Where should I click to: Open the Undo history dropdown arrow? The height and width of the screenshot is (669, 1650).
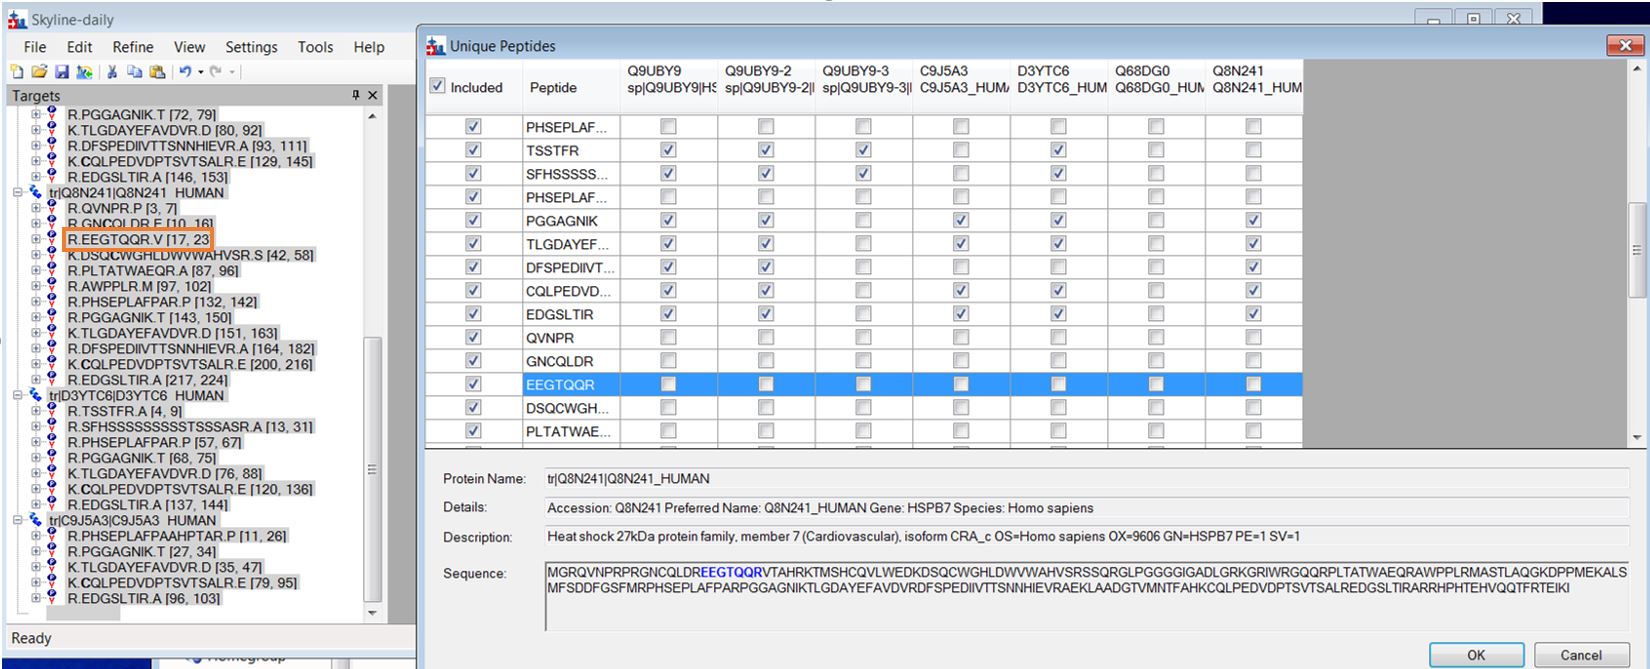click(x=201, y=72)
